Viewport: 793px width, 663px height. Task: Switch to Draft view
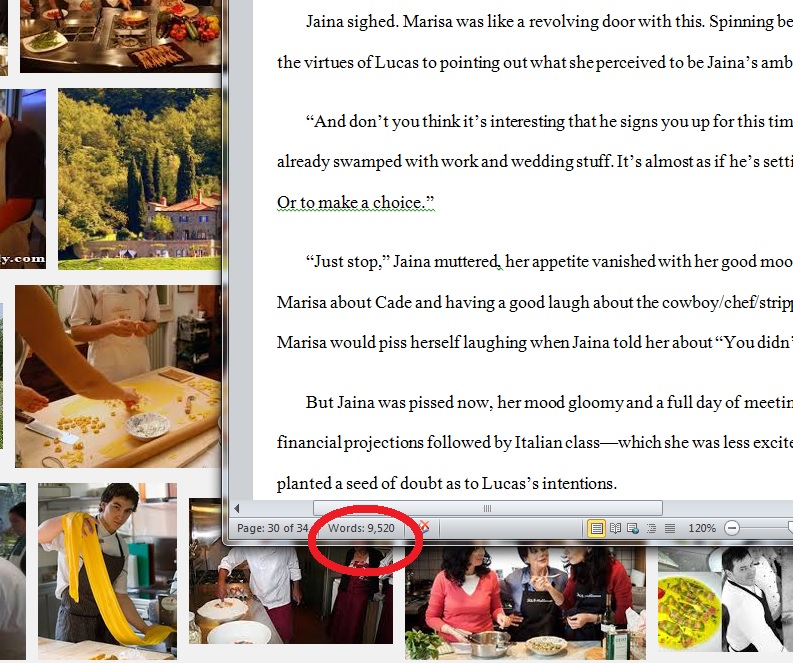(670, 528)
